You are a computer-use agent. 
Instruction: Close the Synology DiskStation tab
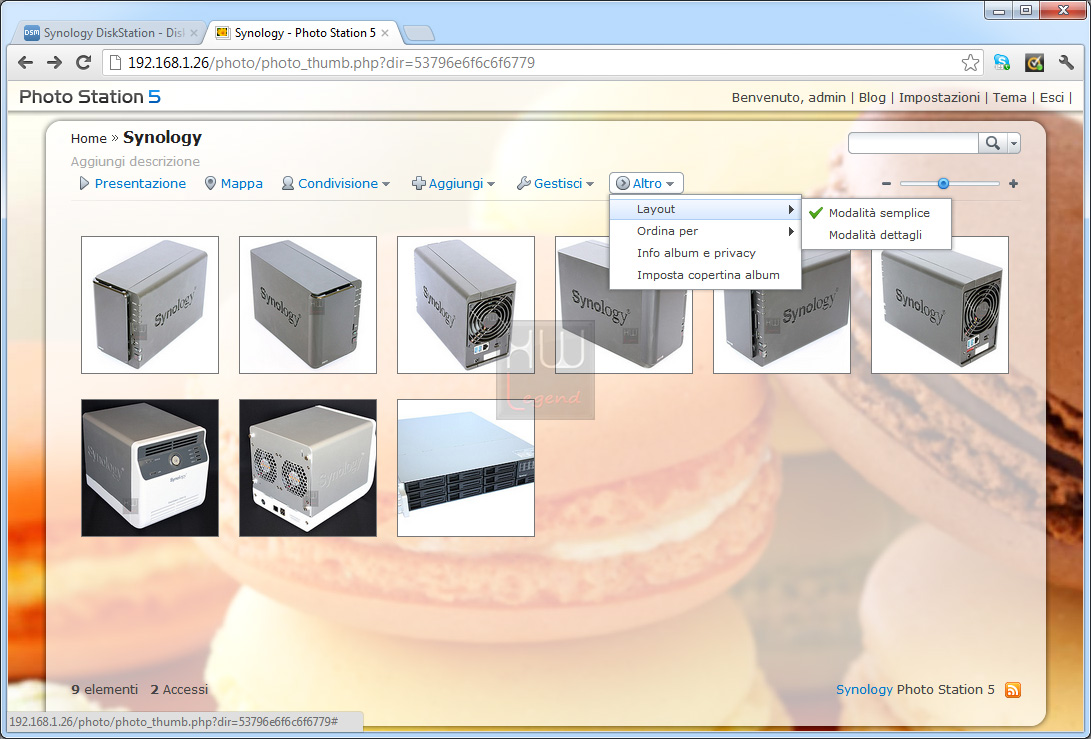(194, 33)
